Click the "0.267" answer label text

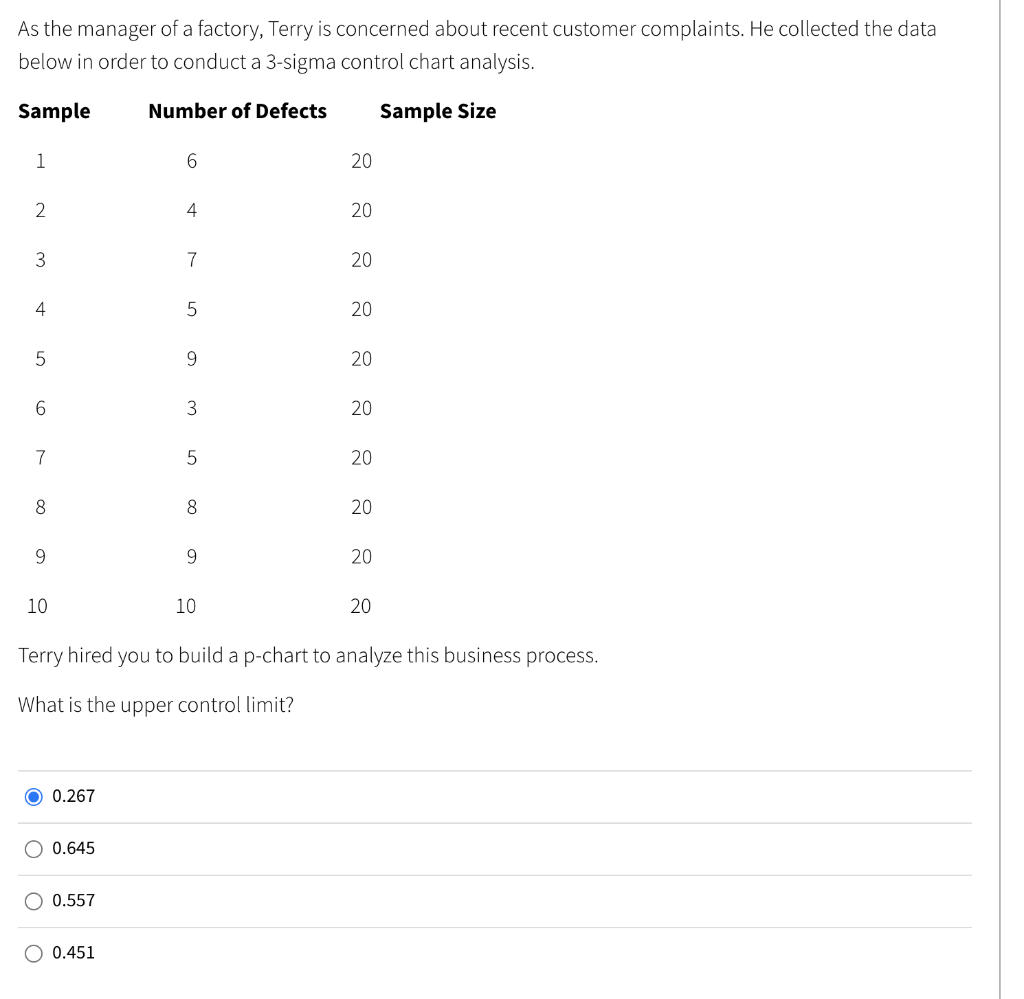tap(73, 797)
